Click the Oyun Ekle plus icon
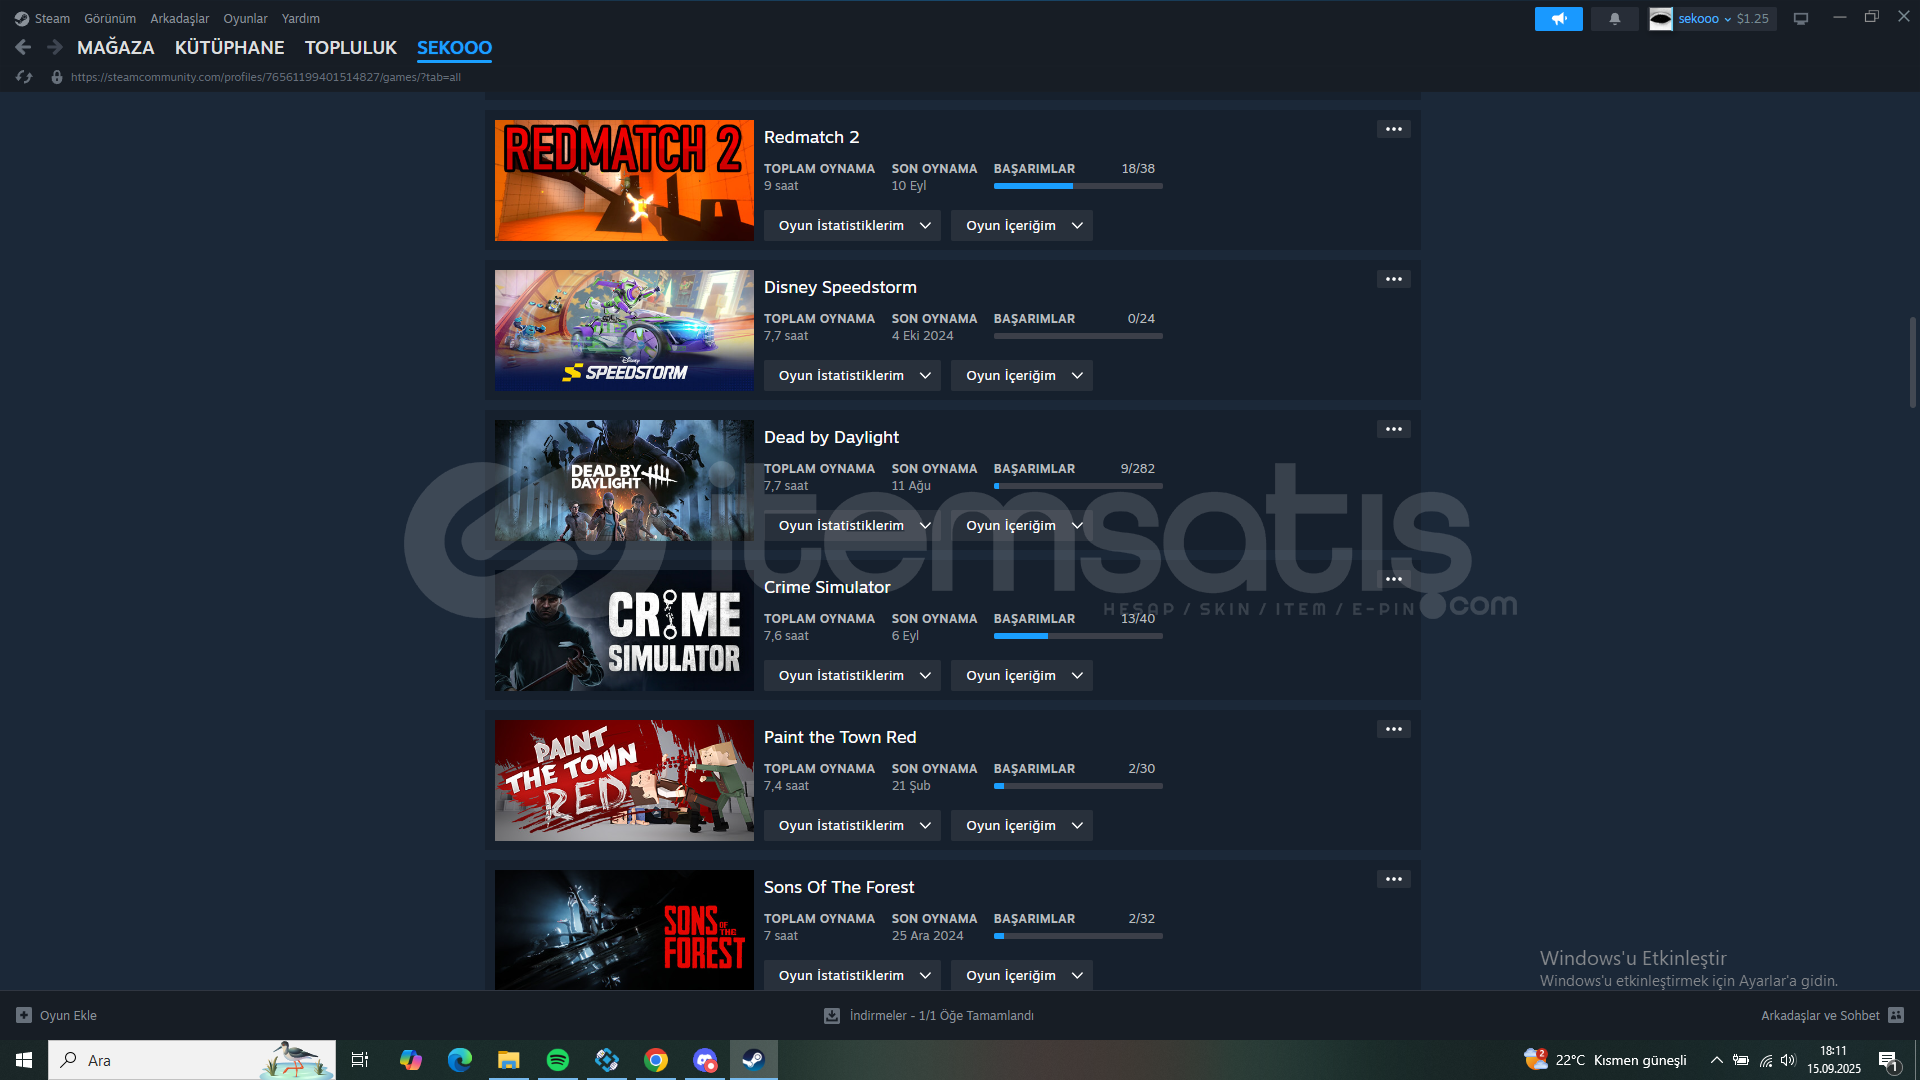 coord(24,1015)
